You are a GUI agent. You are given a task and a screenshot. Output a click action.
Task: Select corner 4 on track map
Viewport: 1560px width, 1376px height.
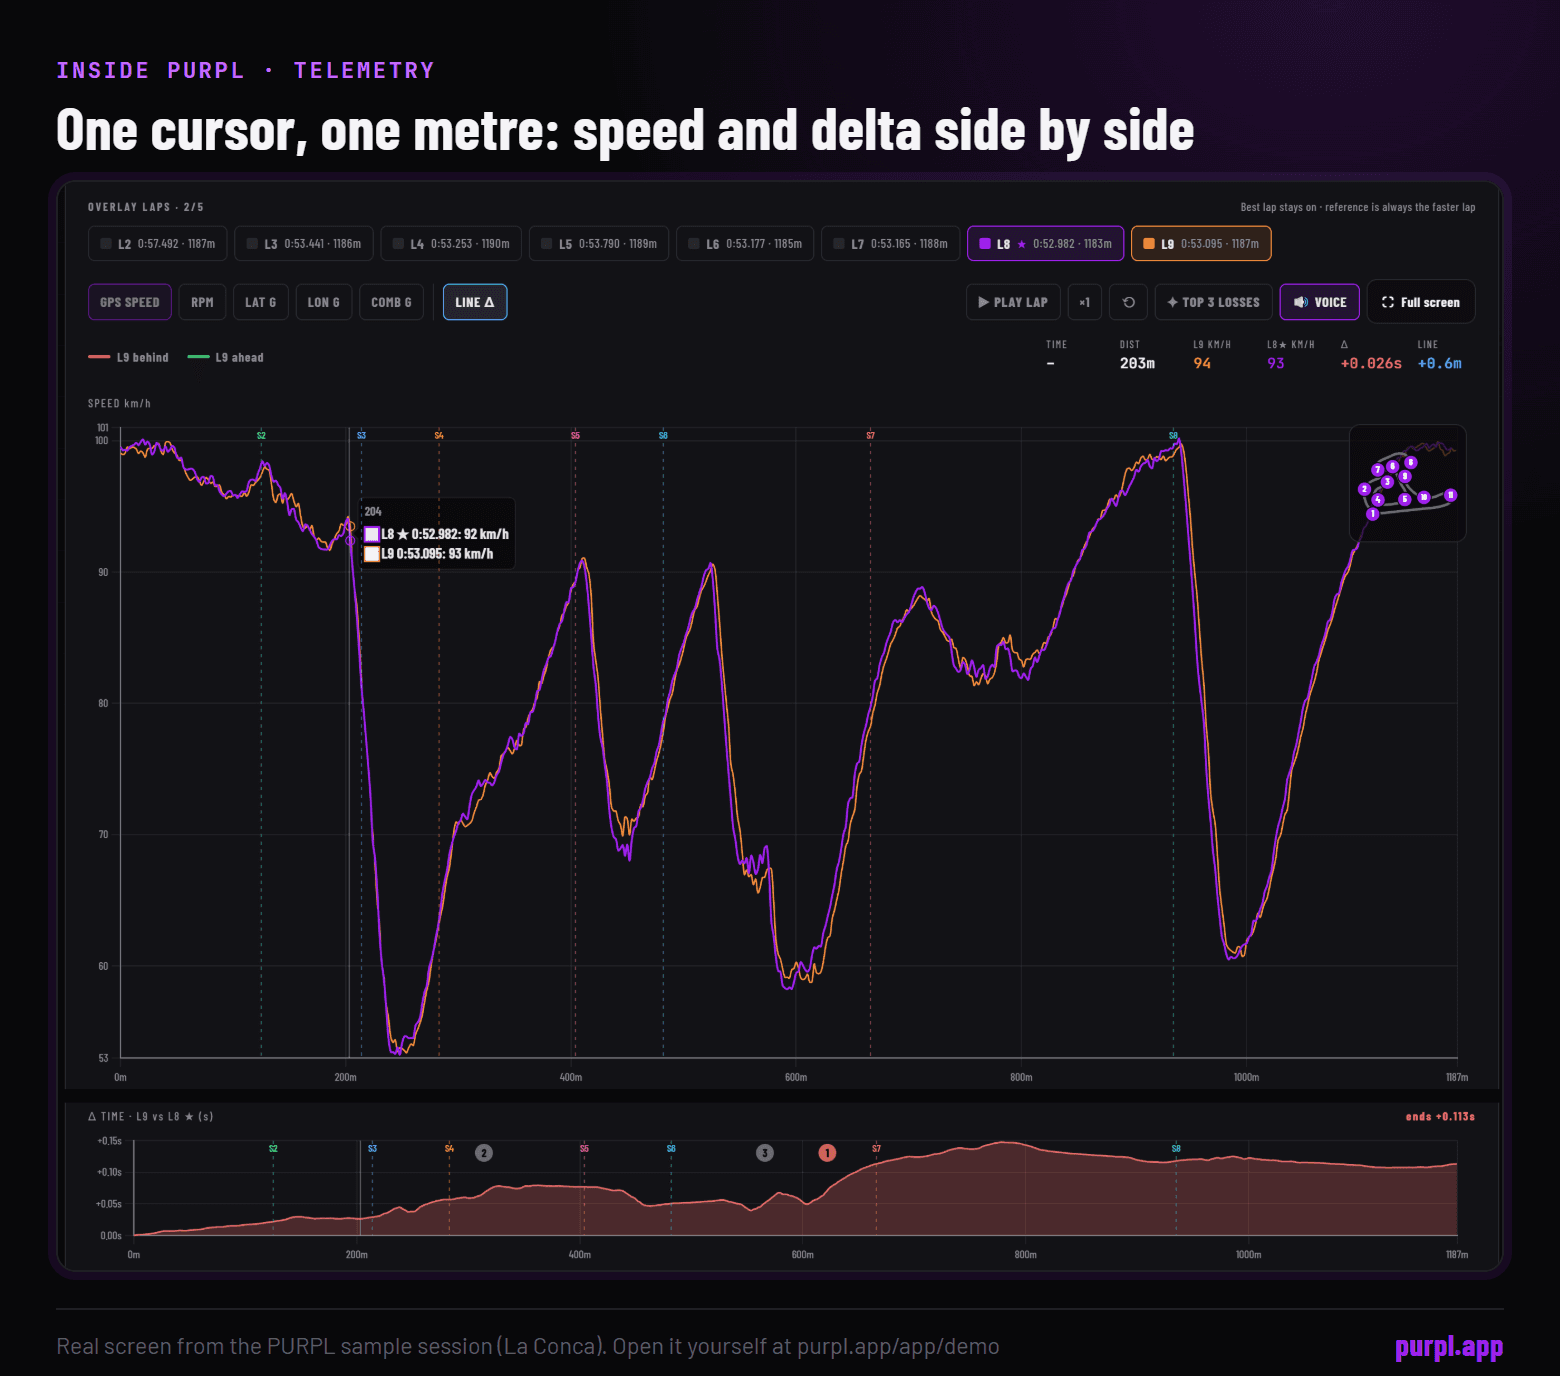[1378, 500]
